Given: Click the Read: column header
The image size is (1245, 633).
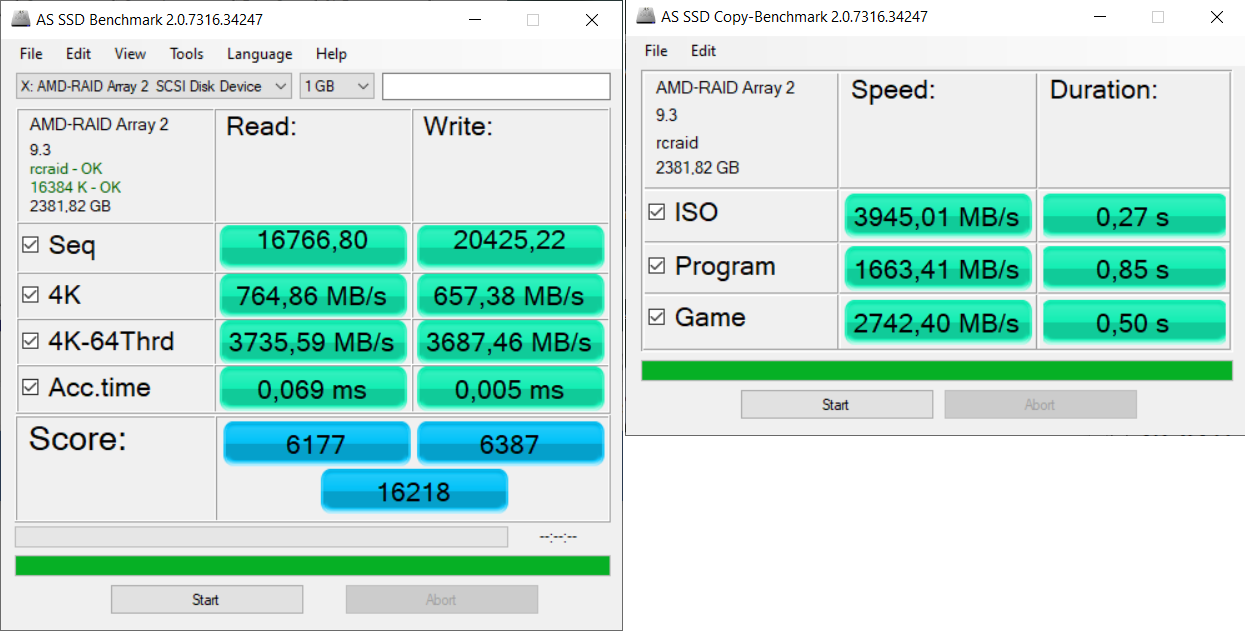Looking at the screenshot, I should (x=260, y=127).
